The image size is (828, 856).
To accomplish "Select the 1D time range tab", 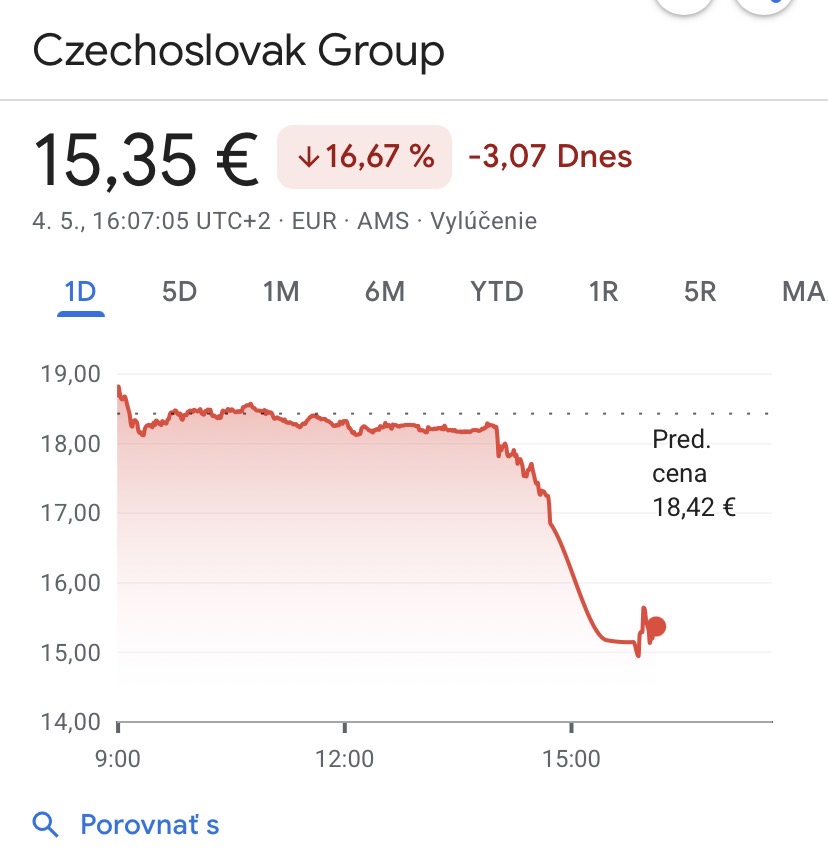I will (80, 292).
